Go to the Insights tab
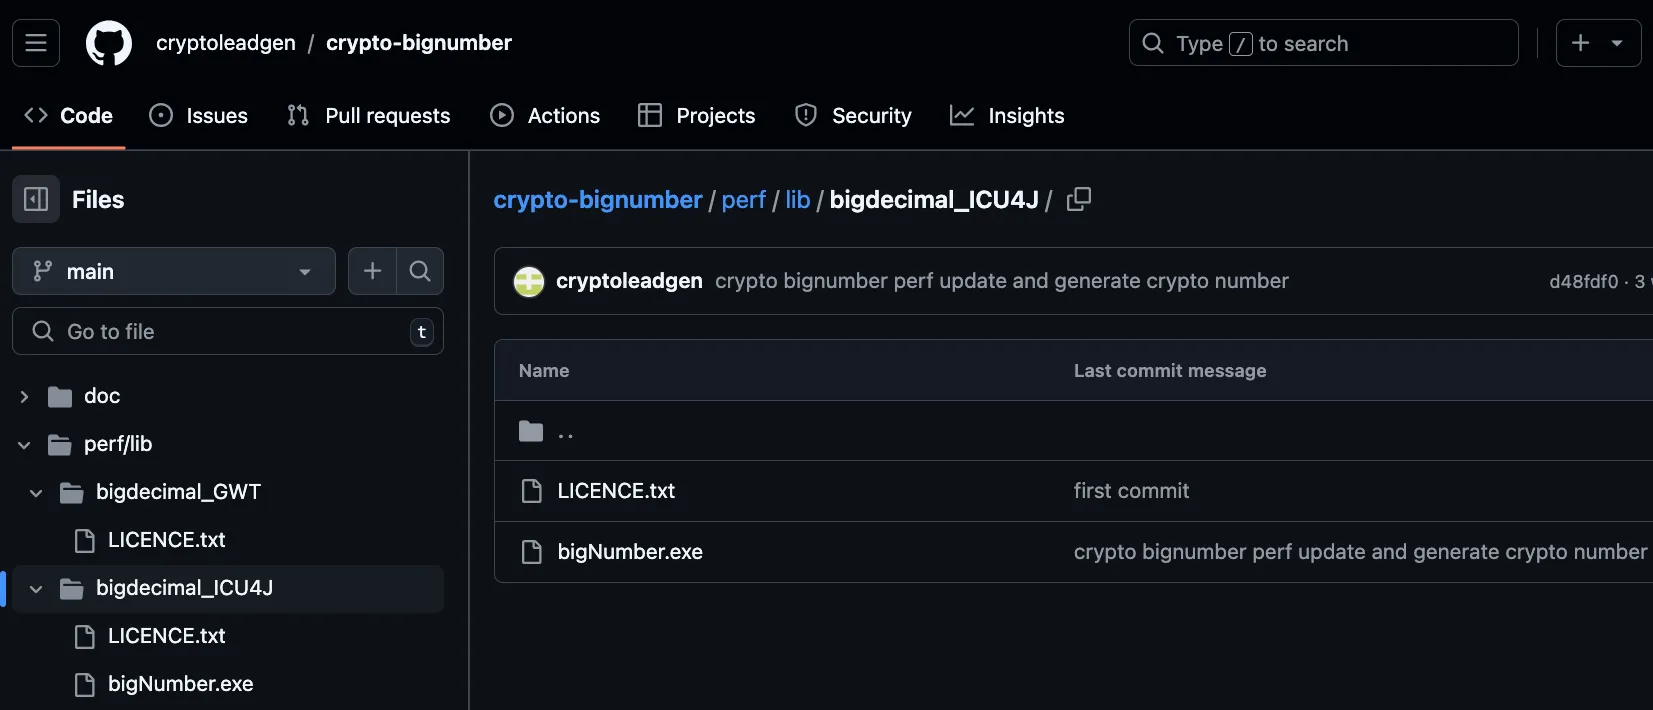The height and width of the screenshot is (710, 1653). coord(1007,116)
